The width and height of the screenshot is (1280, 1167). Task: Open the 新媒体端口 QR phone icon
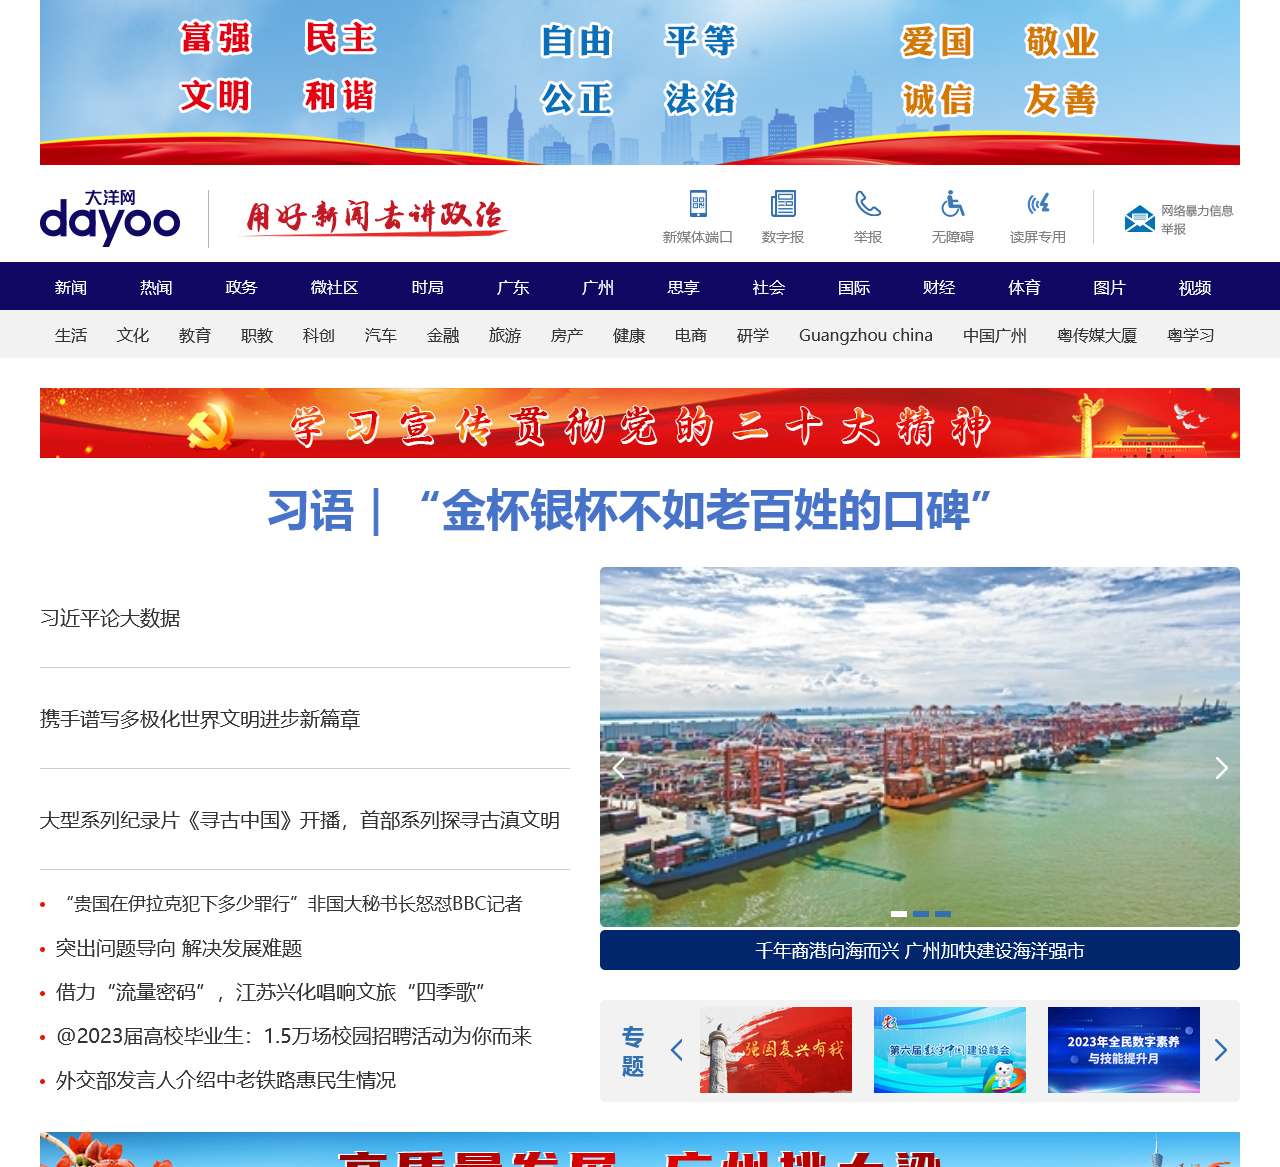tap(698, 204)
